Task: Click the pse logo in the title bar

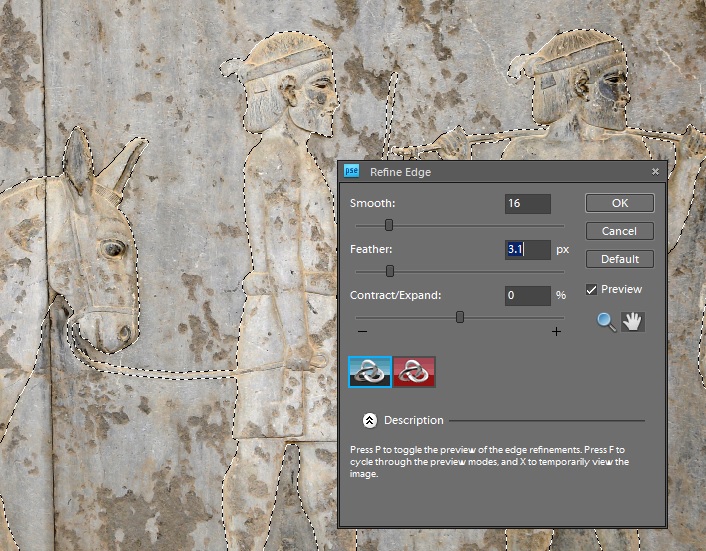Action: tap(351, 171)
